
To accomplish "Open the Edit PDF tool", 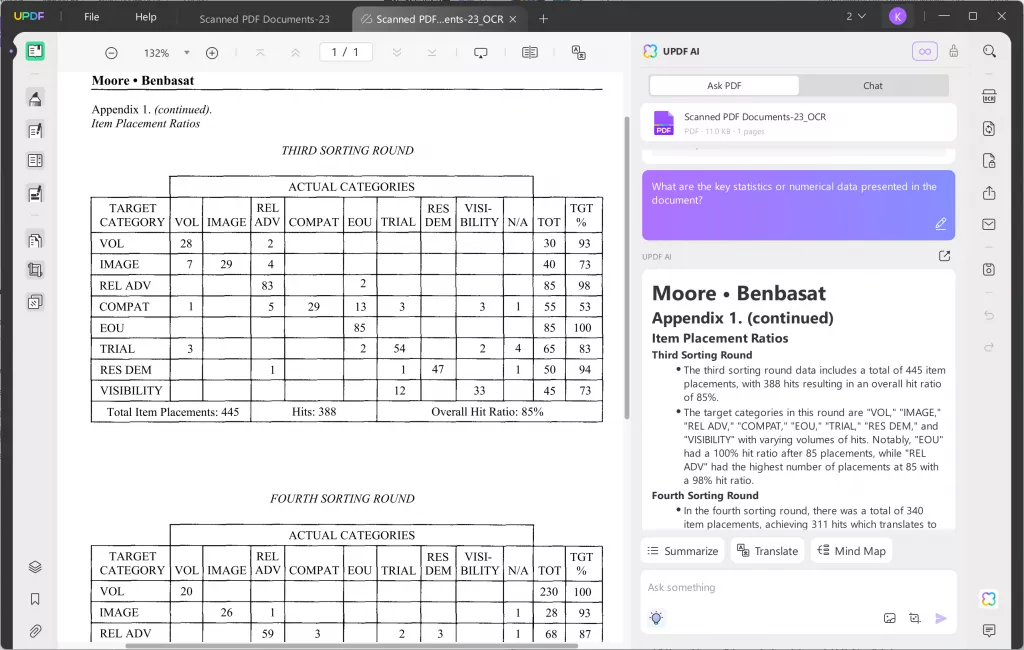I will tap(35, 130).
